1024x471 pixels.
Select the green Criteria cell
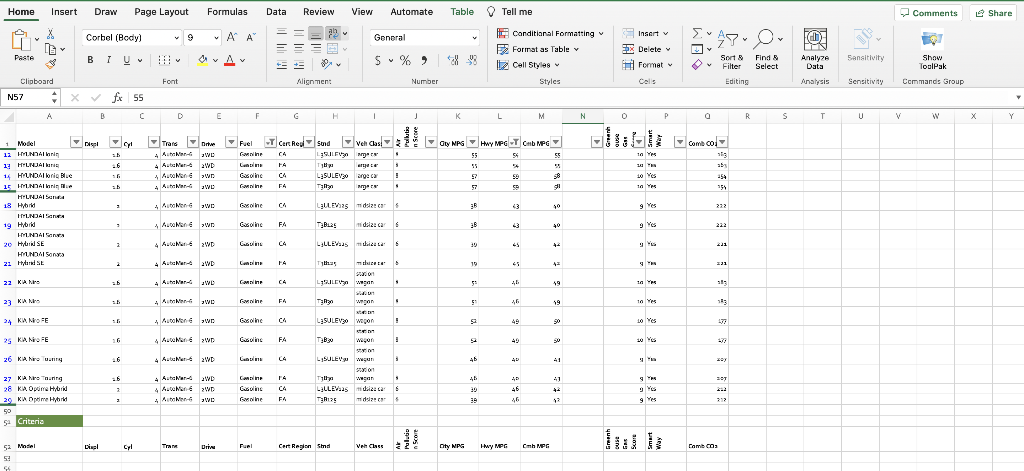click(x=50, y=421)
